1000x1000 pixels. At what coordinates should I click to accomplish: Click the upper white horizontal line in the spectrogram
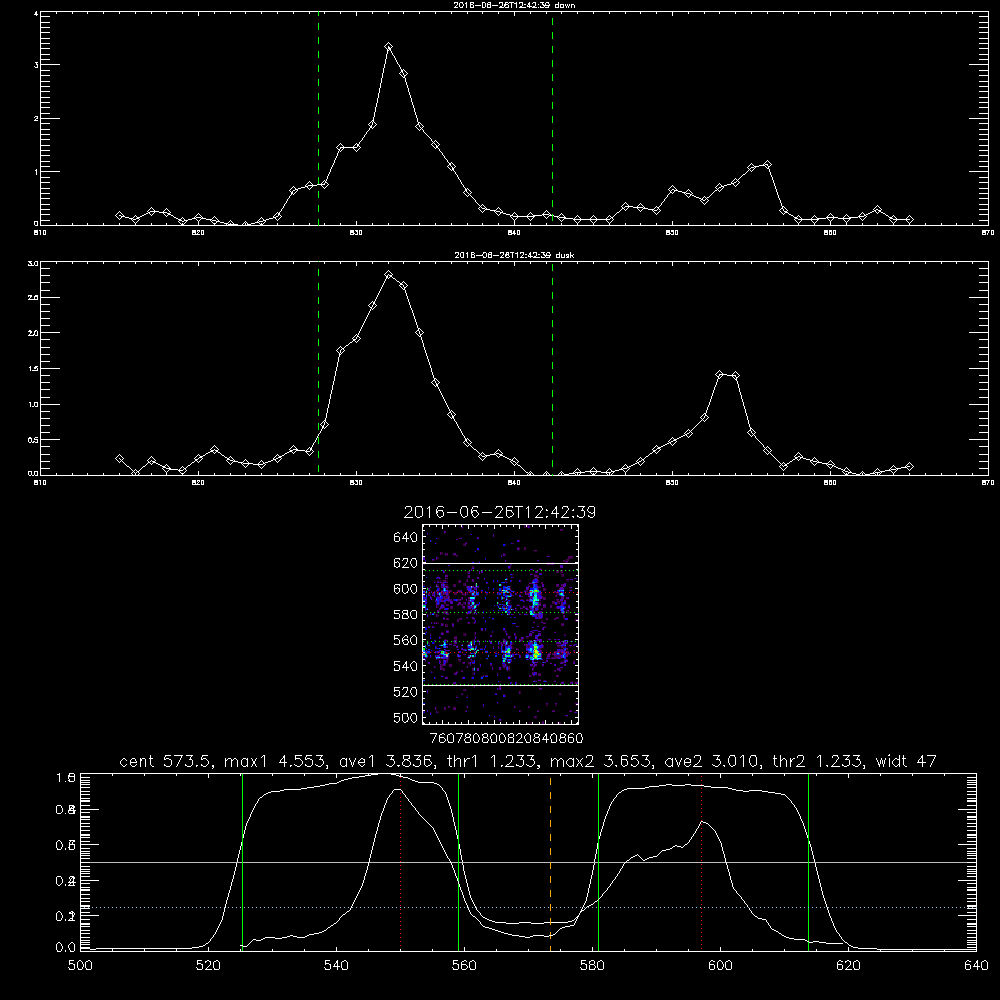pos(500,563)
